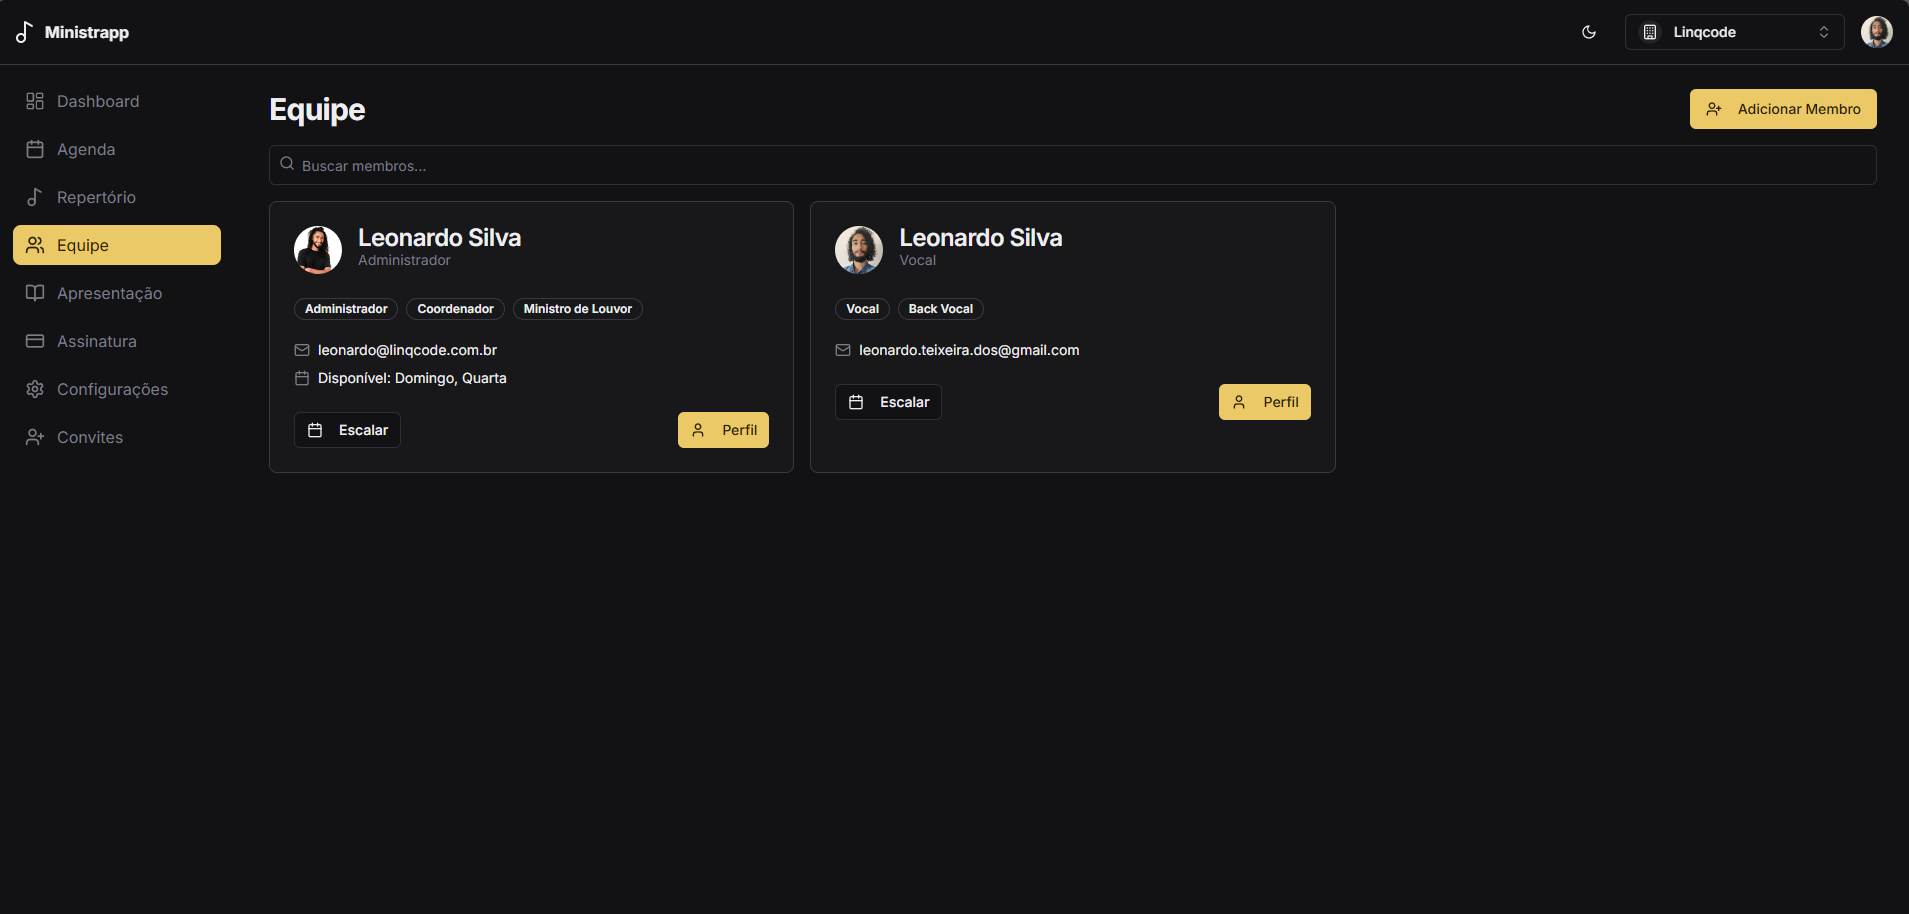
Task: Click the Vocal member's avatar photo
Action: 859,249
